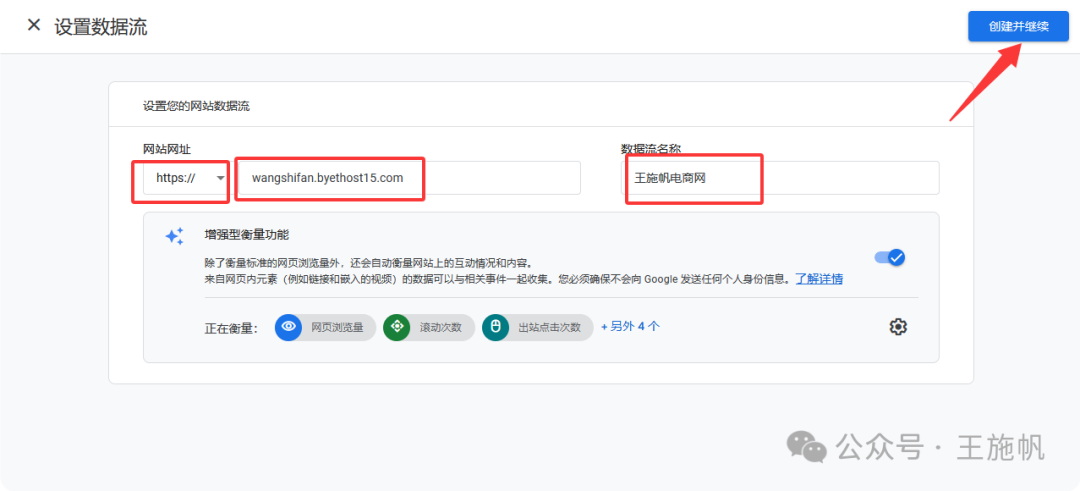Click the stream name field (数据流名称)
This screenshot has width=1080, height=491.
coord(780,178)
